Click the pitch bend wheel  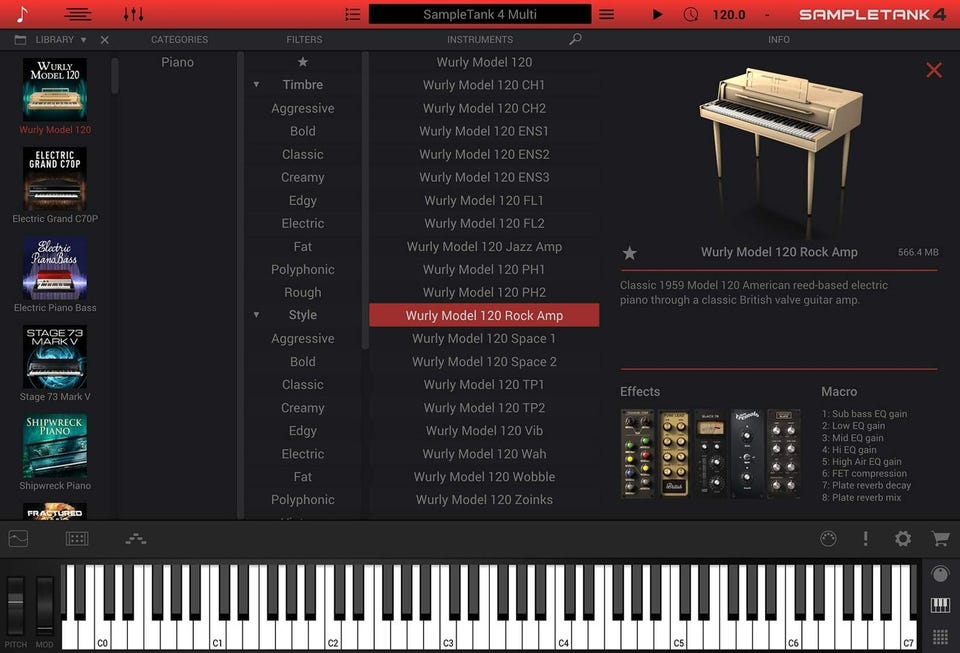(x=16, y=605)
